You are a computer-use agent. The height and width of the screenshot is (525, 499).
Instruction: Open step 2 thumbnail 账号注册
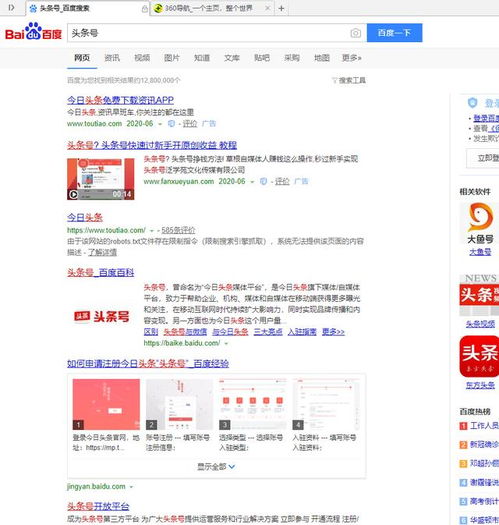180,404
